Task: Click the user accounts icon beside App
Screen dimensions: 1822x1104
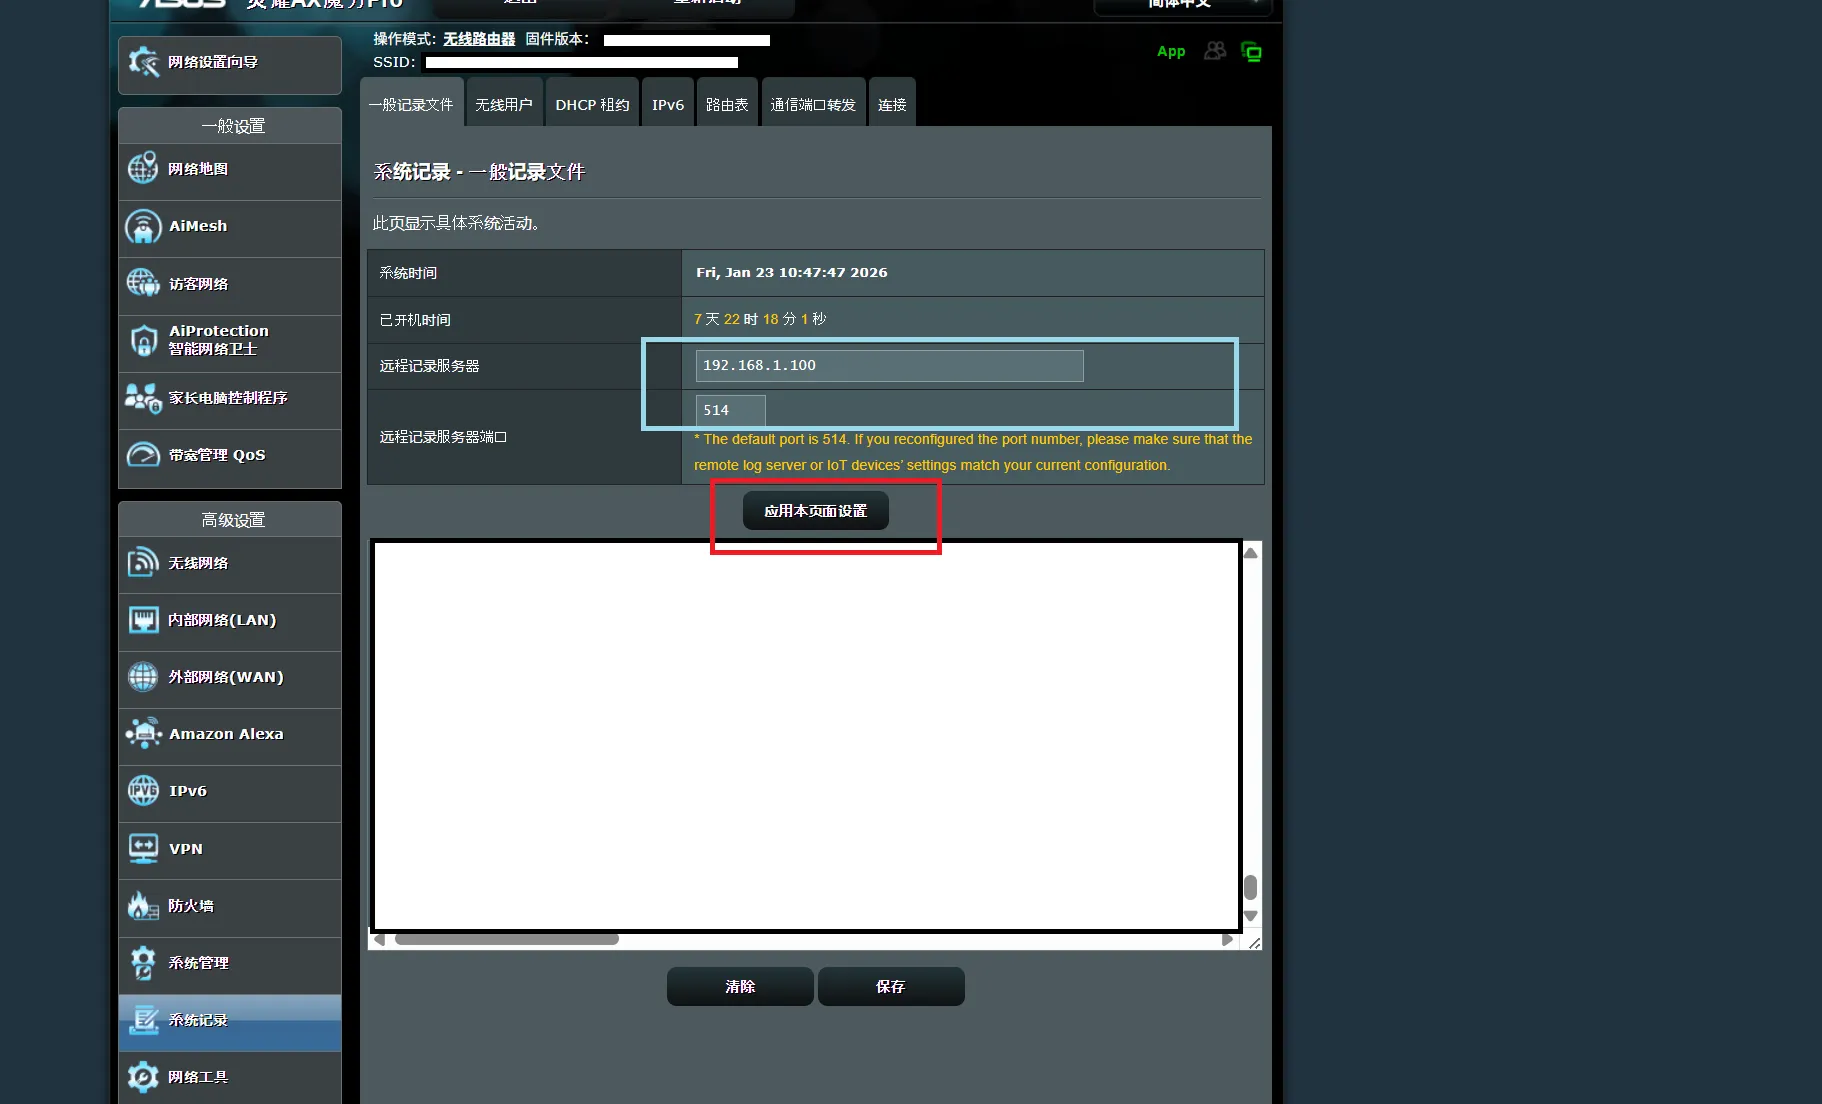Action: click(1215, 51)
